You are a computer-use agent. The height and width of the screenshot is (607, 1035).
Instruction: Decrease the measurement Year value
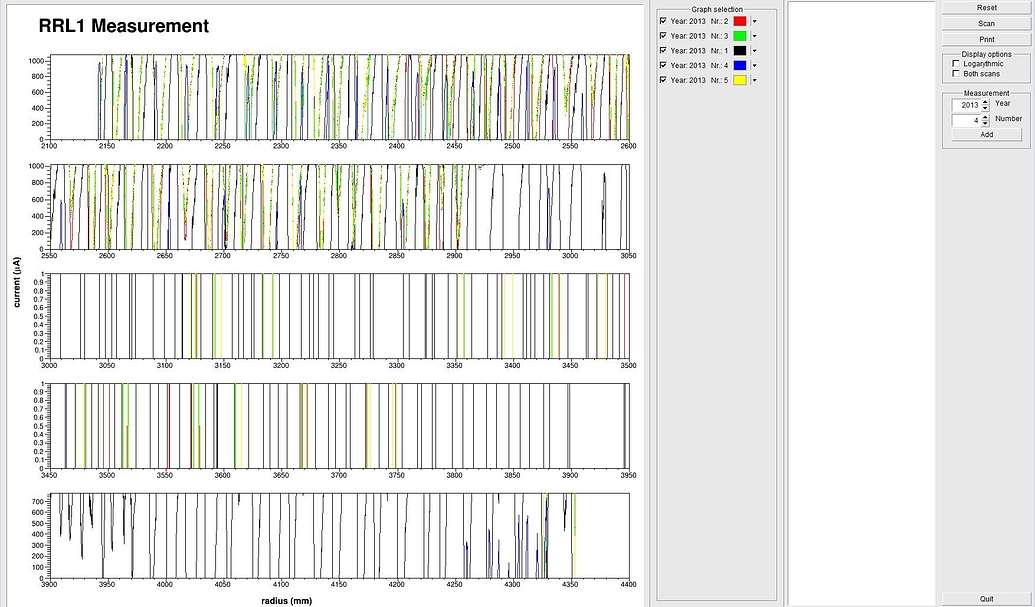[x=985, y=108]
